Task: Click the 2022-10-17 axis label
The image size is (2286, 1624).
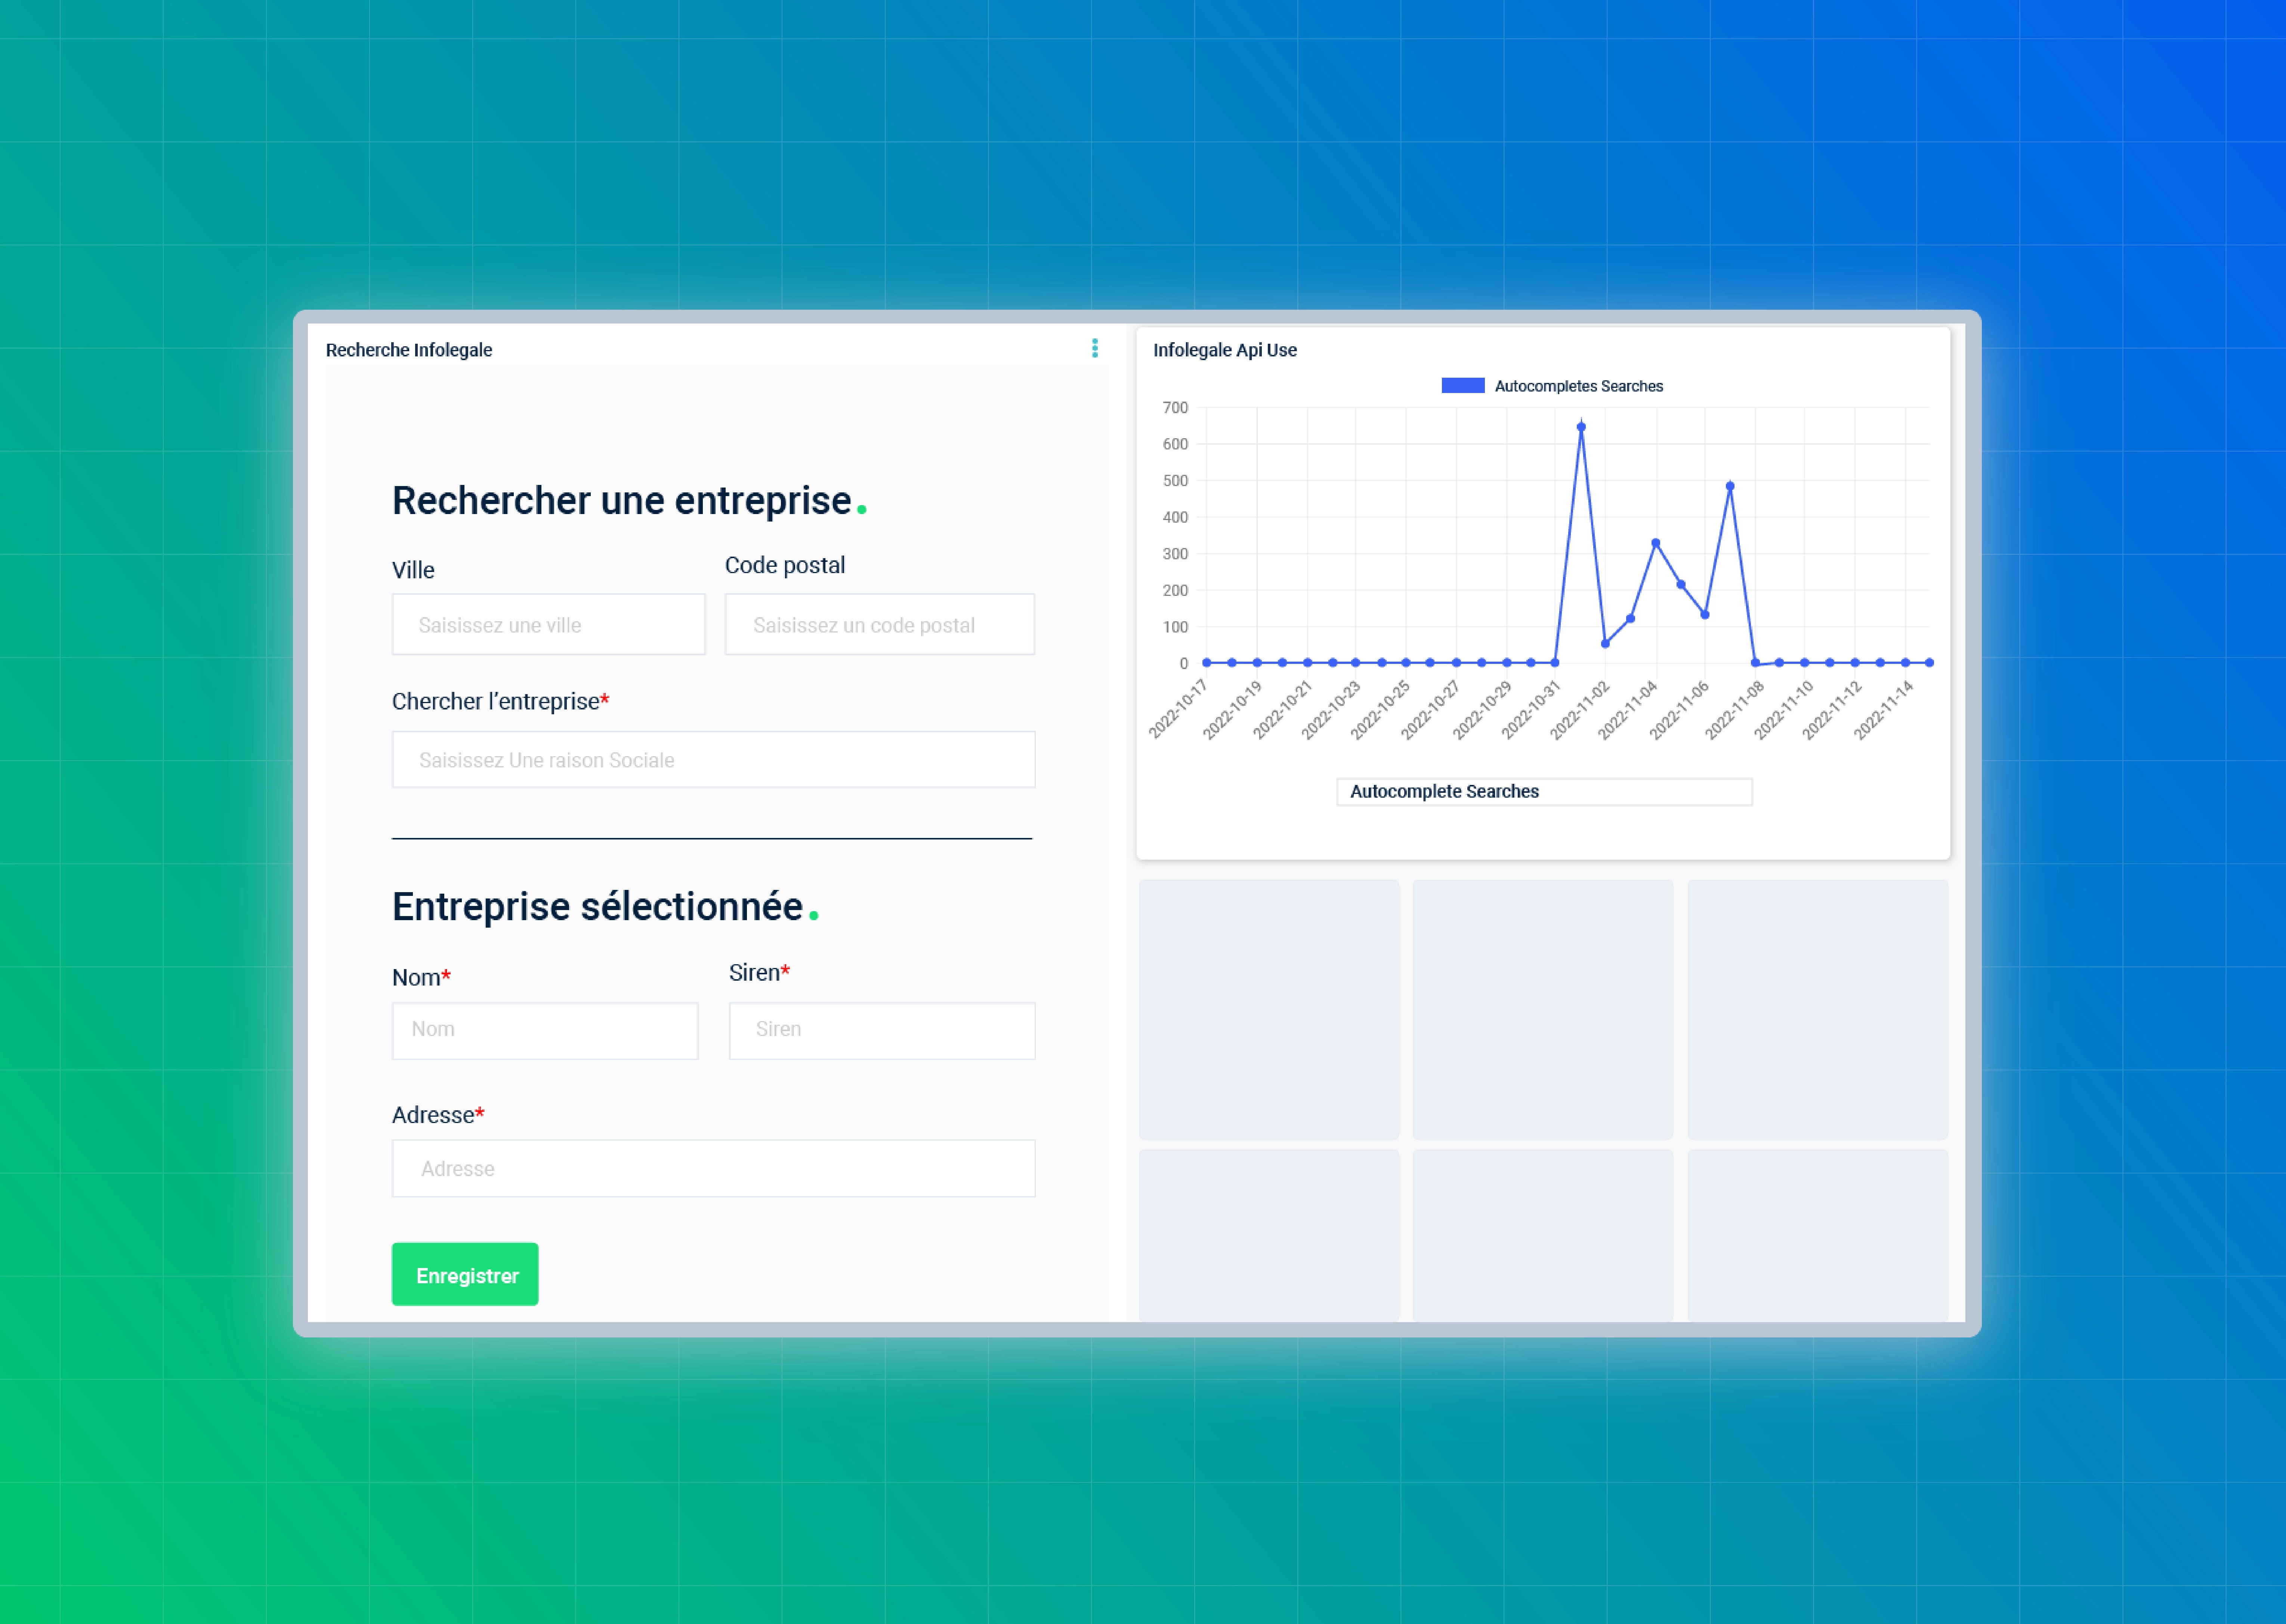Action: tap(1179, 709)
